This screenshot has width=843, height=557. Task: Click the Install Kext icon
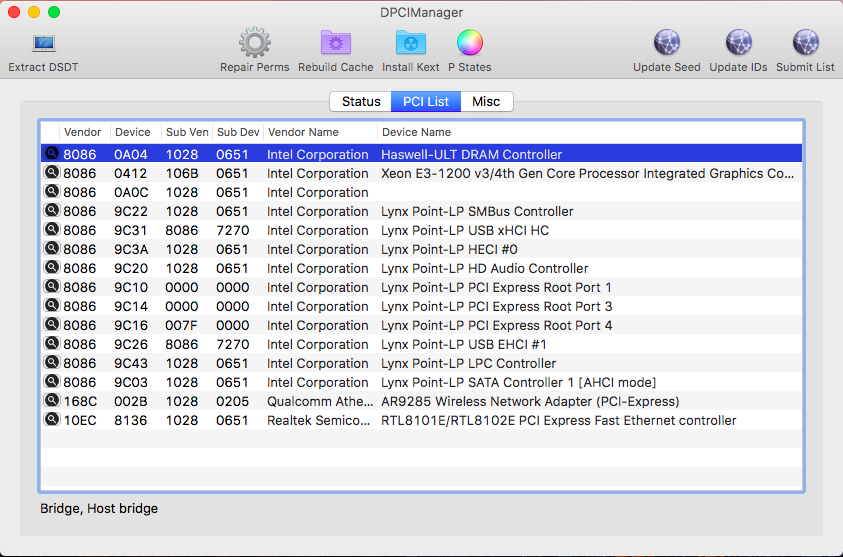click(x=410, y=43)
